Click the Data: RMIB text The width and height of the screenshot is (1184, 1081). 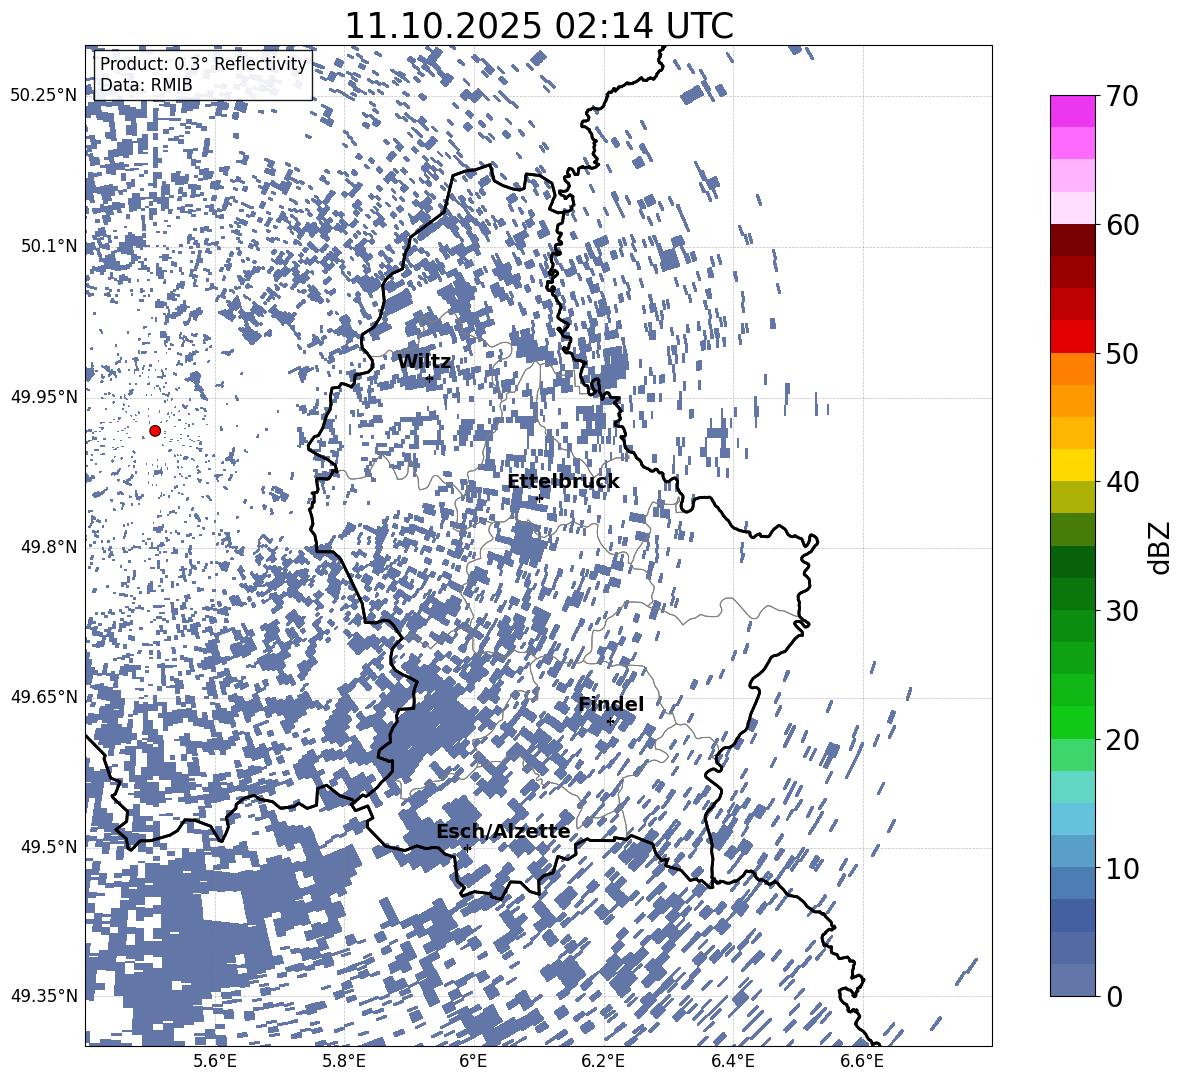click(x=146, y=85)
